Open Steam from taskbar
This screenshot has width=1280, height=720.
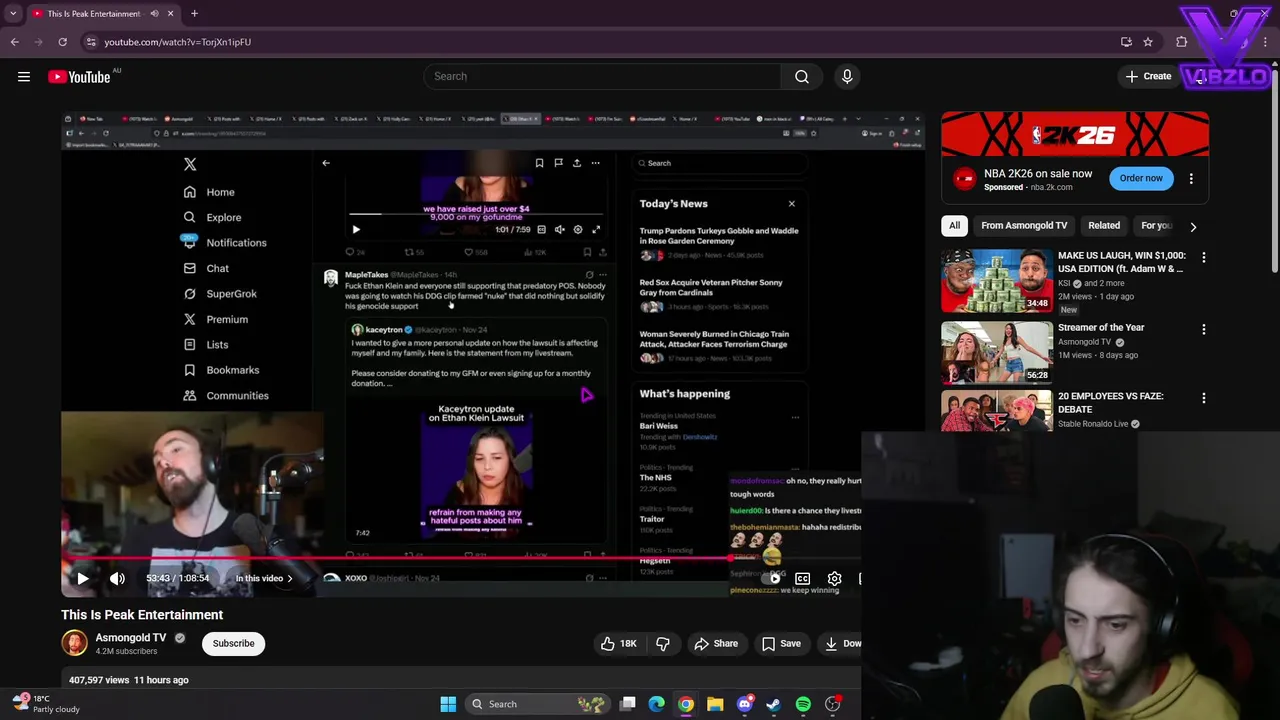point(773,704)
